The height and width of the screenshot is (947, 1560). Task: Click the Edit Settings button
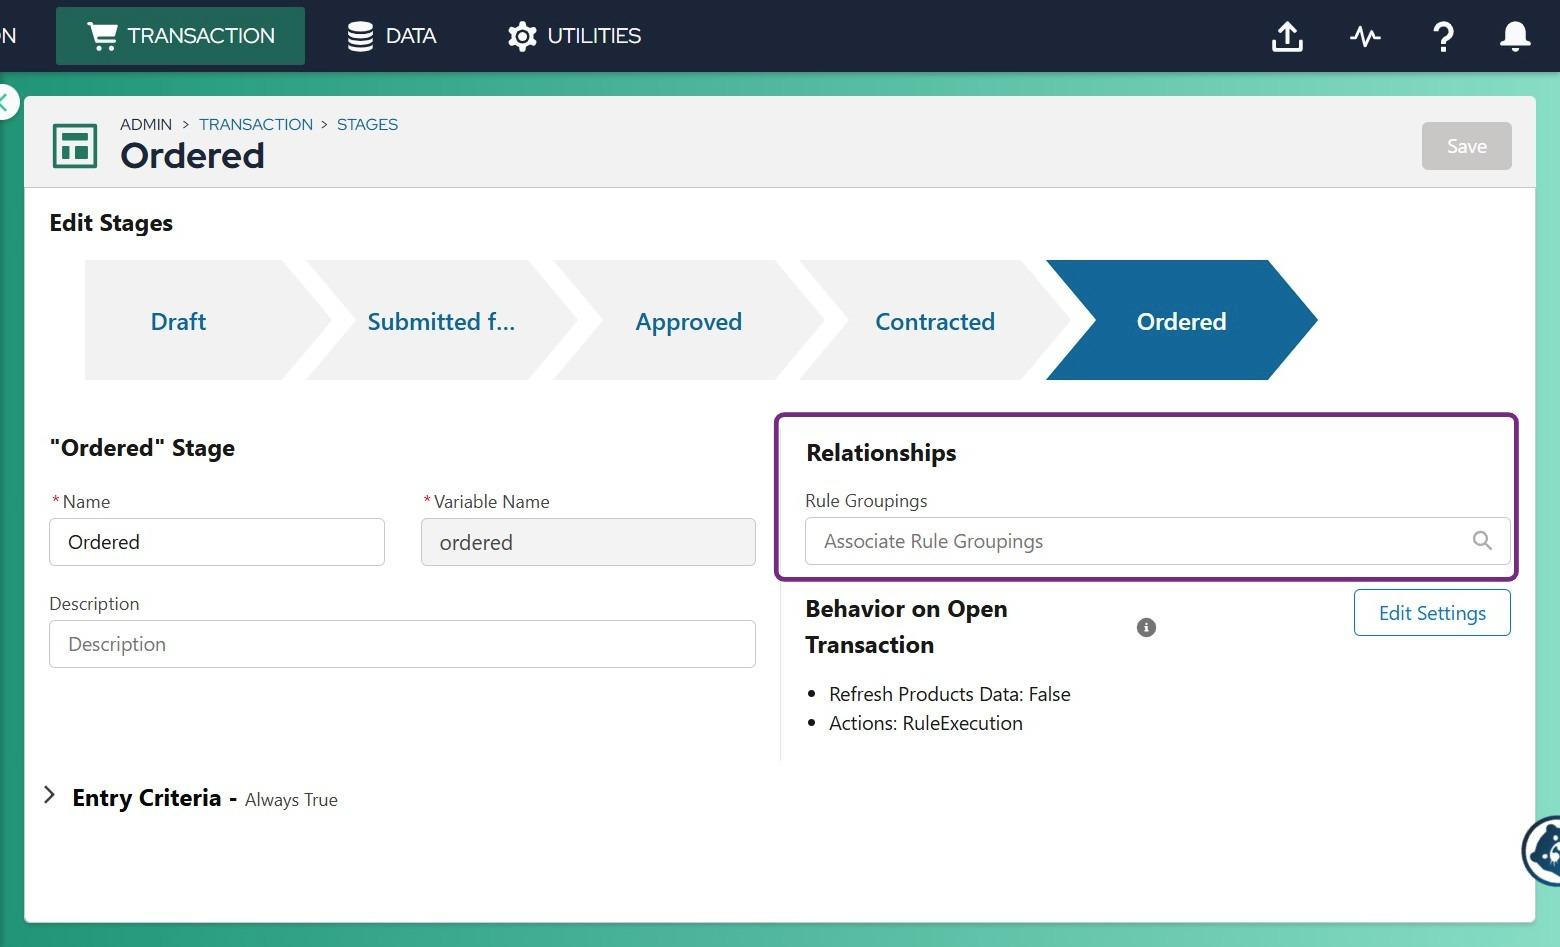[x=1432, y=612]
